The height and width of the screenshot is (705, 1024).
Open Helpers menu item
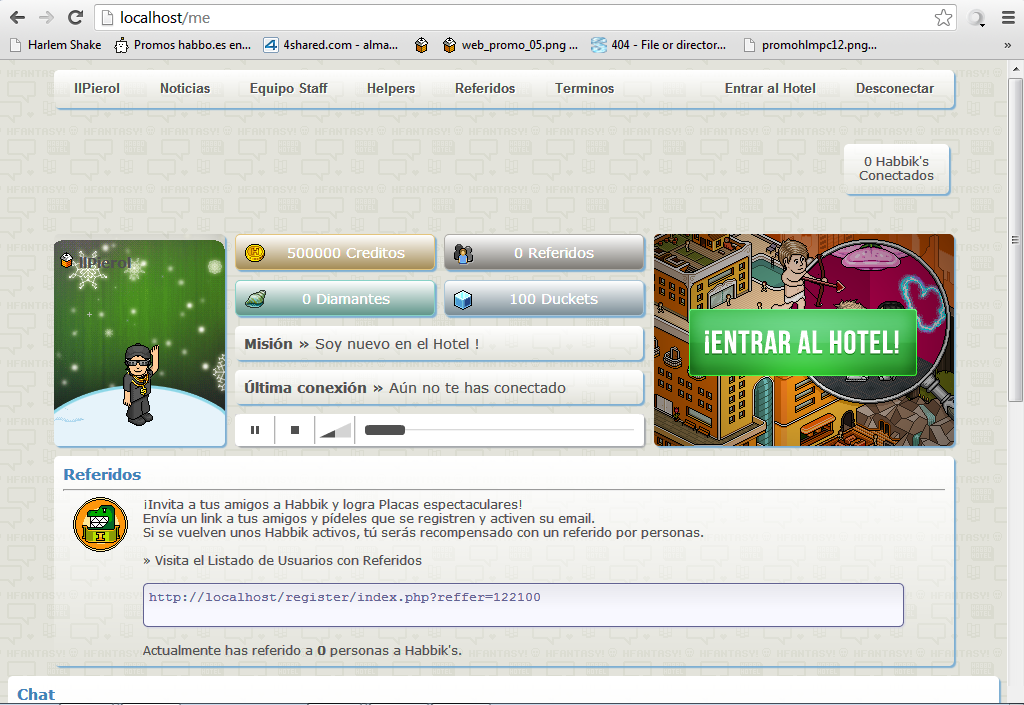coord(391,88)
